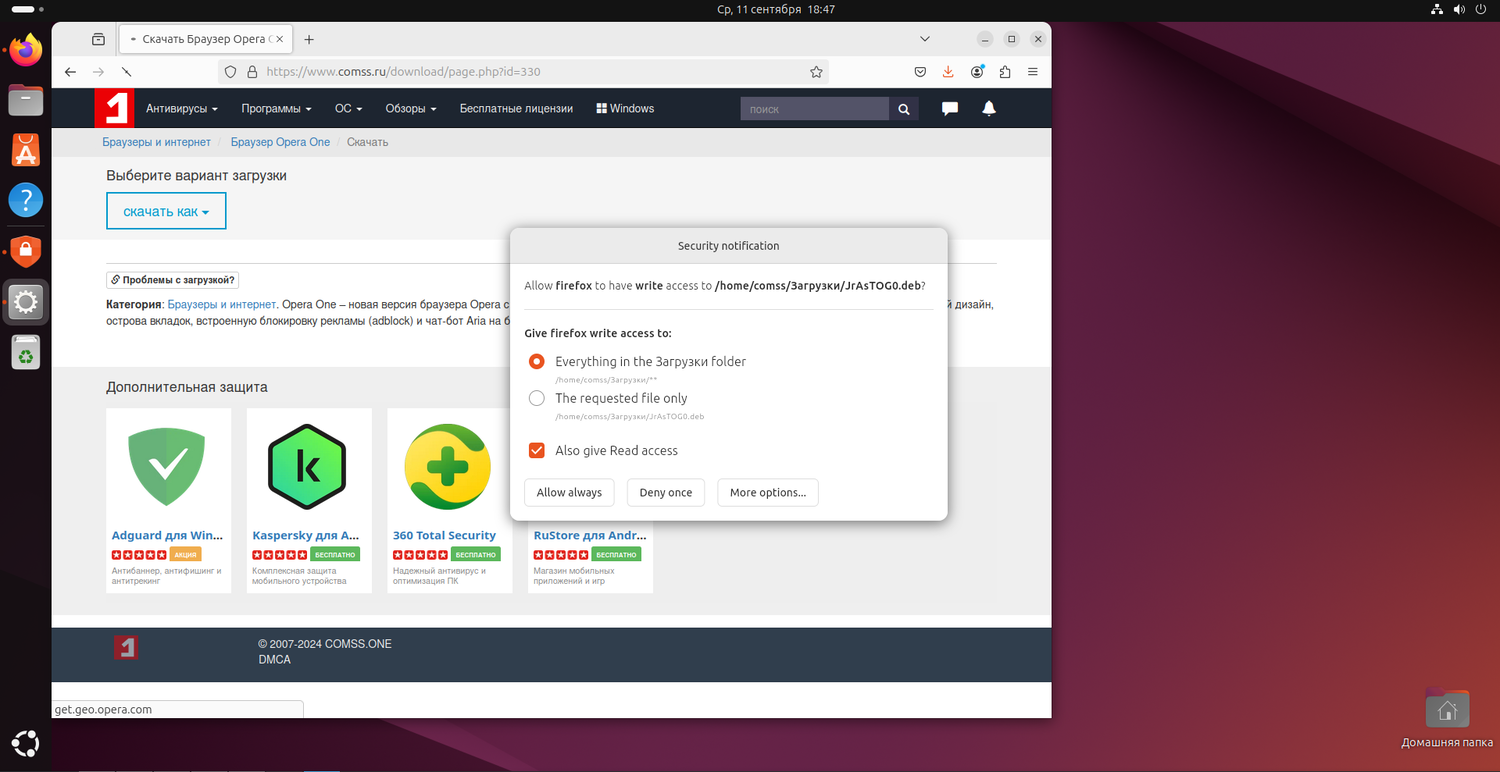Open the "Kaspersky для A..." title link

click(x=306, y=536)
